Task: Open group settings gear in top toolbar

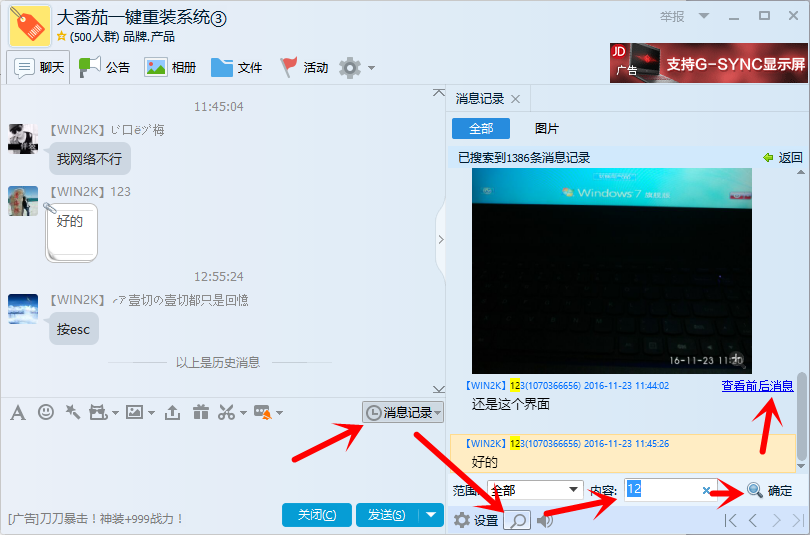Action: (350, 68)
